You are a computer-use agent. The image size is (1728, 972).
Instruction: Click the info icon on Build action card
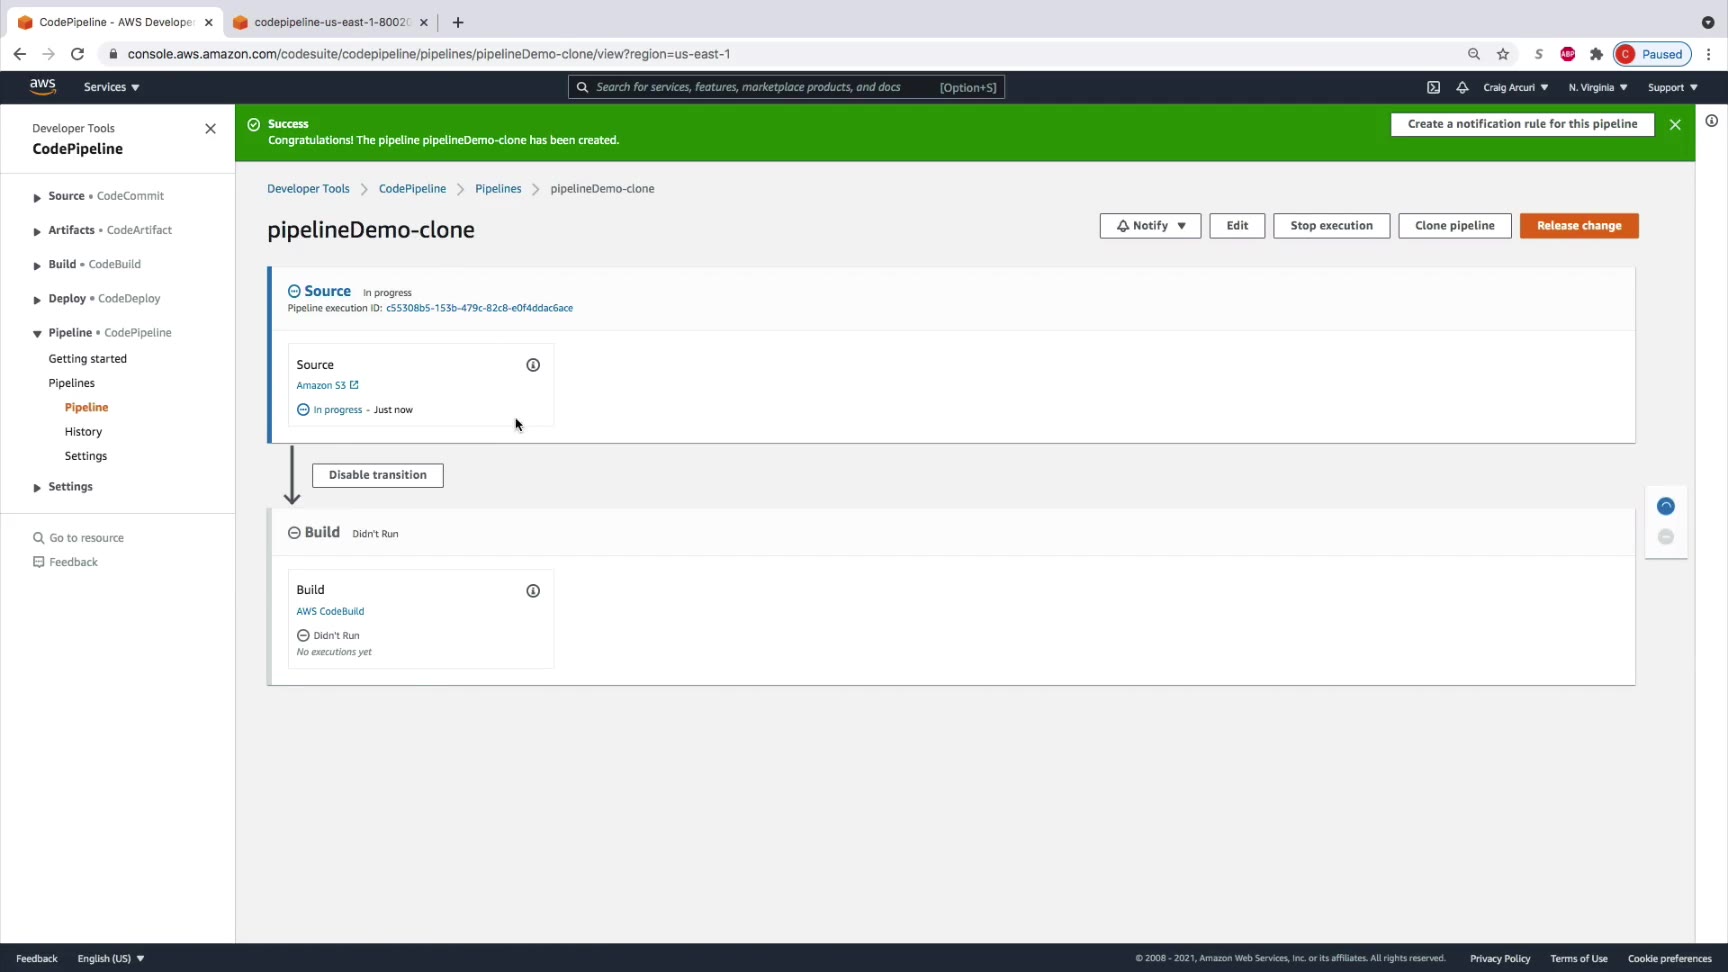click(x=533, y=591)
